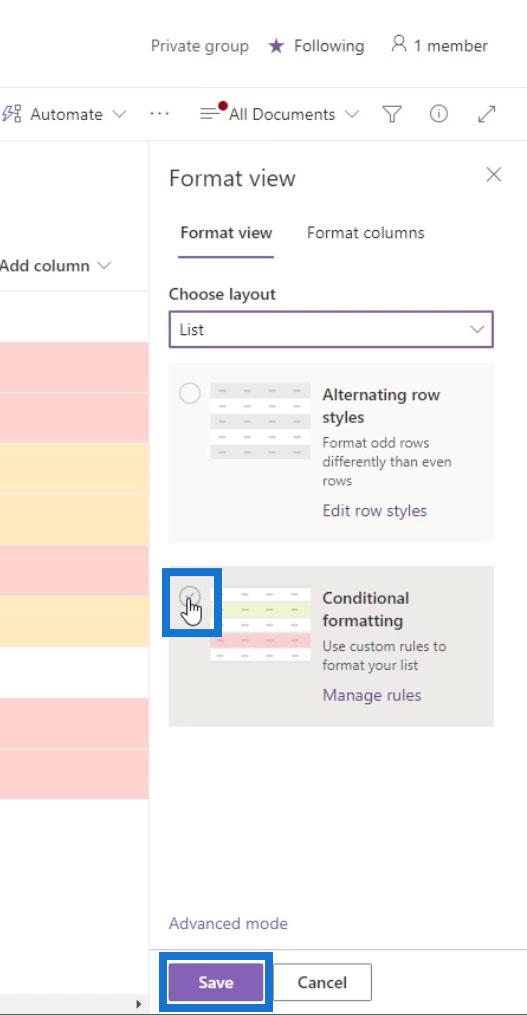
Task: Expand content with the full-screen arrow icon
Action: [486, 114]
